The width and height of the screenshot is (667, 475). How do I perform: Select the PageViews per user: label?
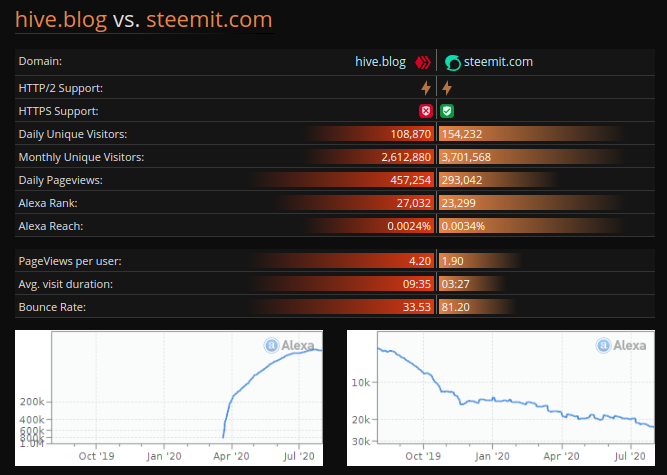(70, 261)
